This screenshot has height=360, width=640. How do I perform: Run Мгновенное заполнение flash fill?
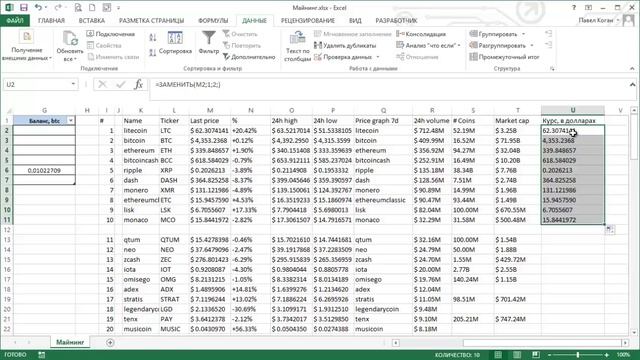coord(353,34)
